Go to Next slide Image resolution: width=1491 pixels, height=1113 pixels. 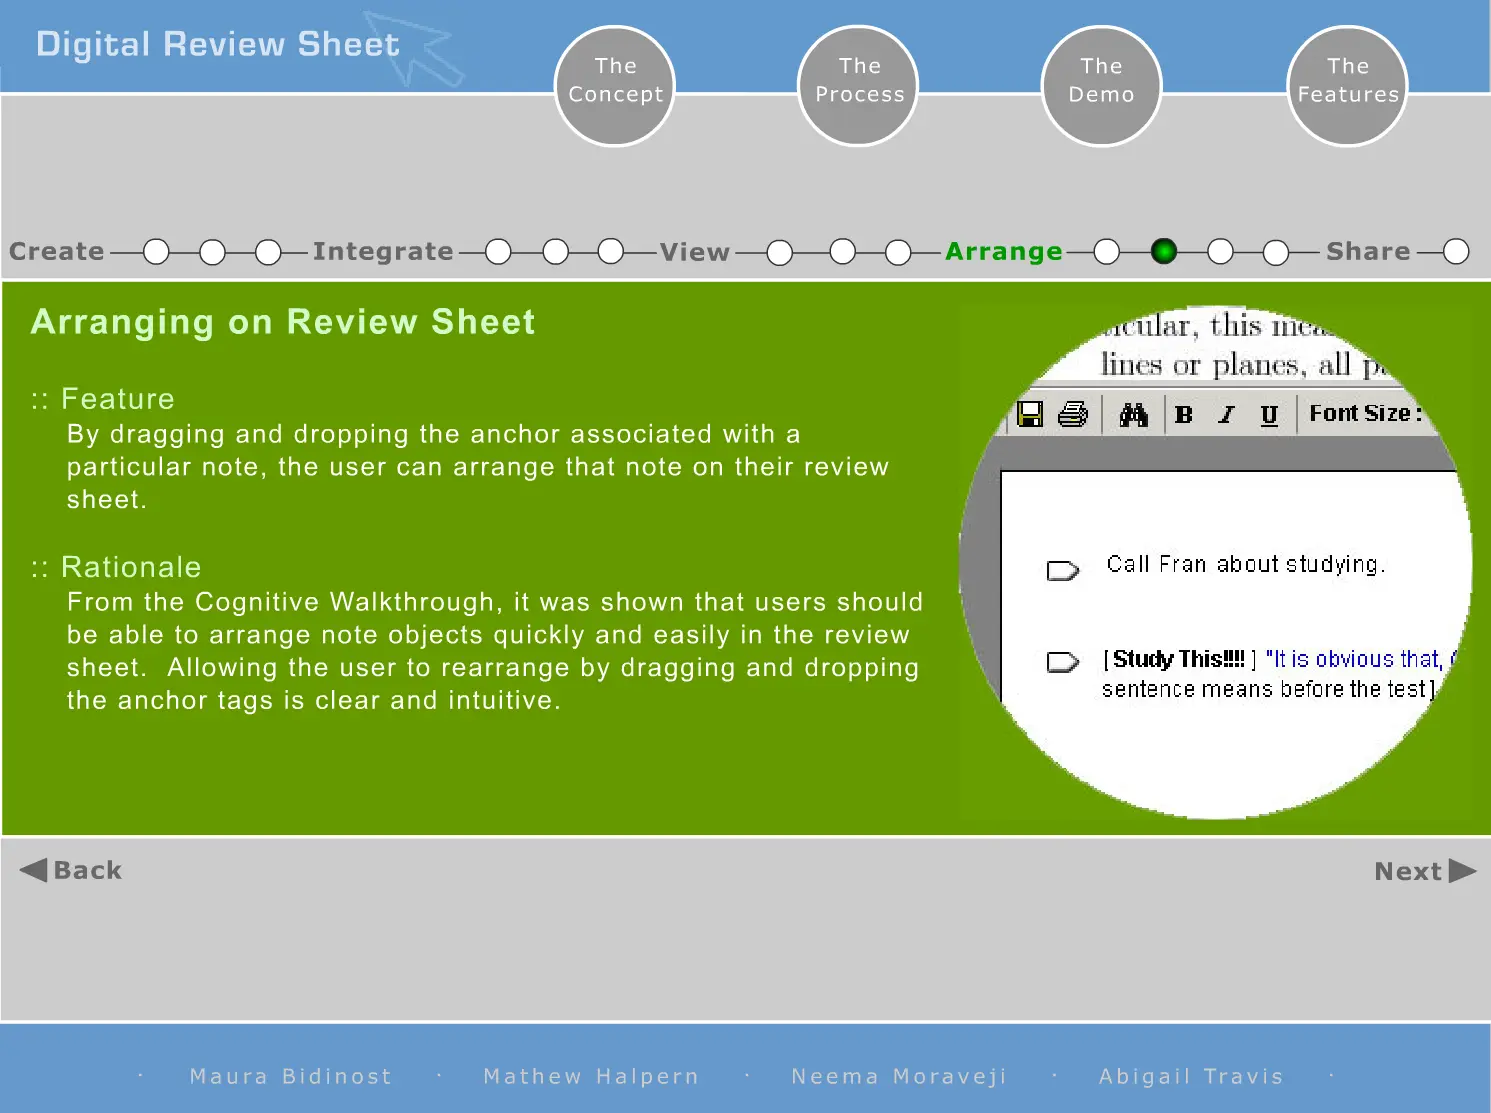(x=1426, y=871)
